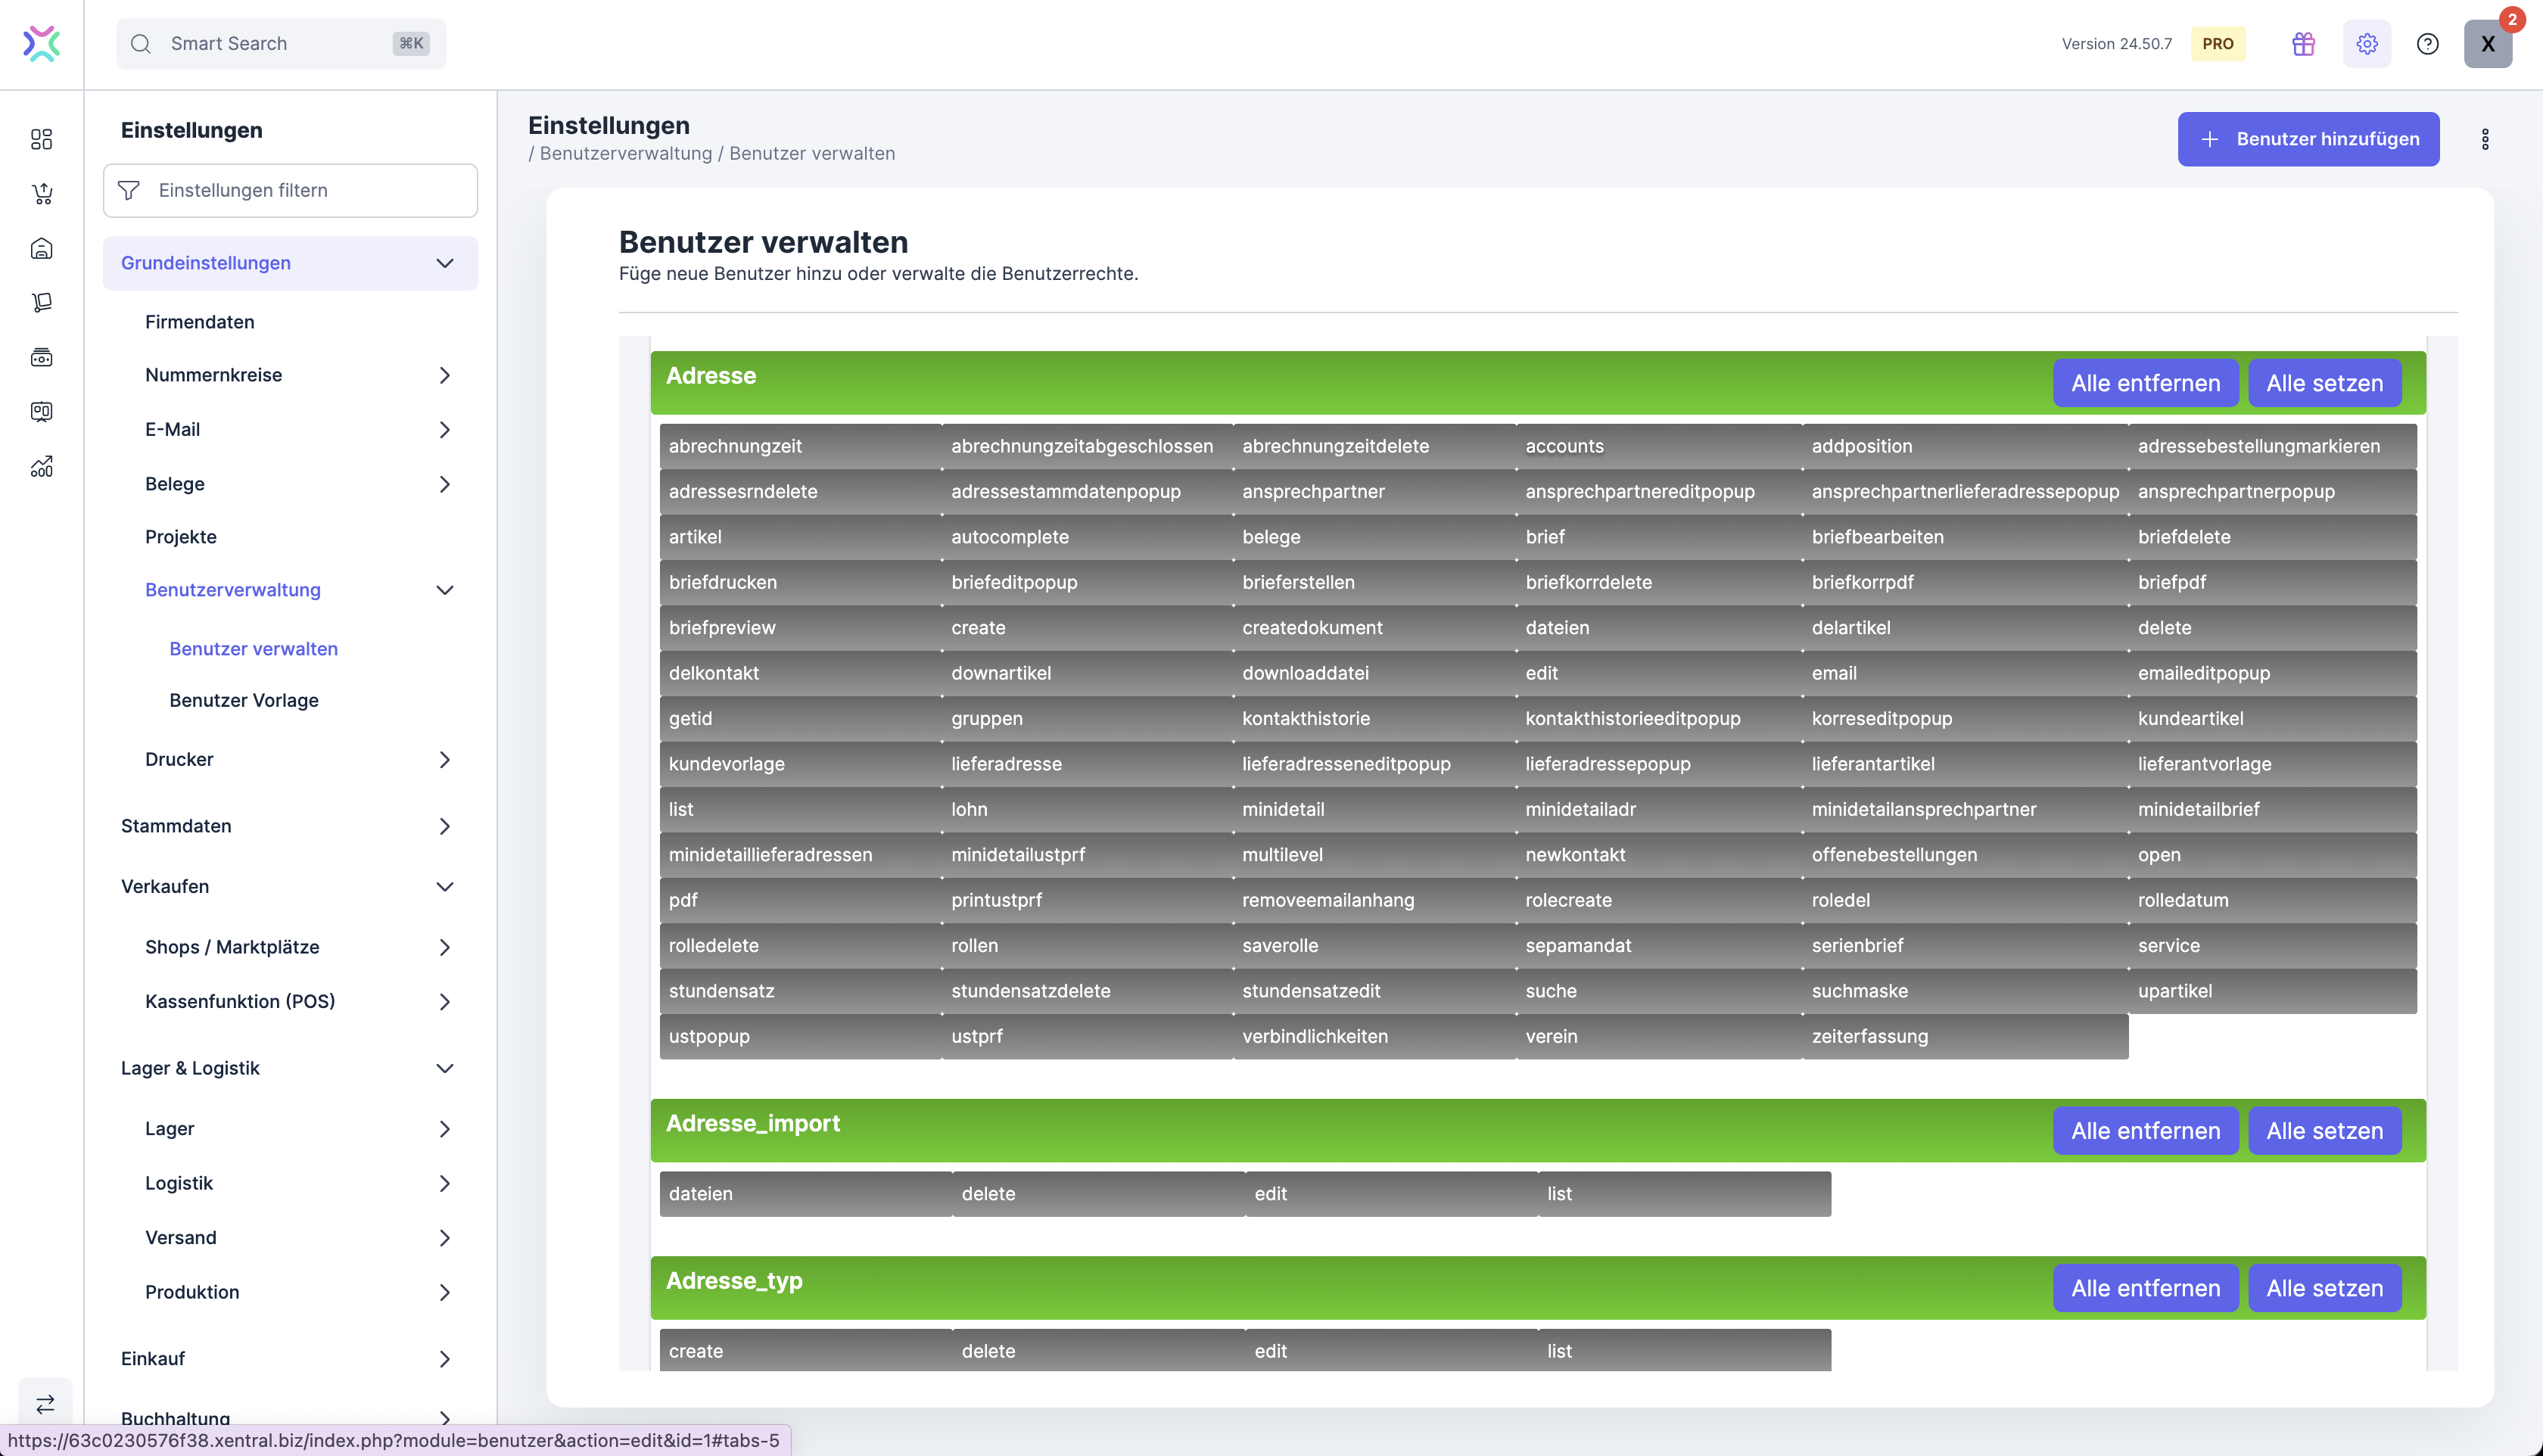This screenshot has width=2543, height=1456.
Task: Open the settings gear icon
Action: pyautogui.click(x=2366, y=44)
